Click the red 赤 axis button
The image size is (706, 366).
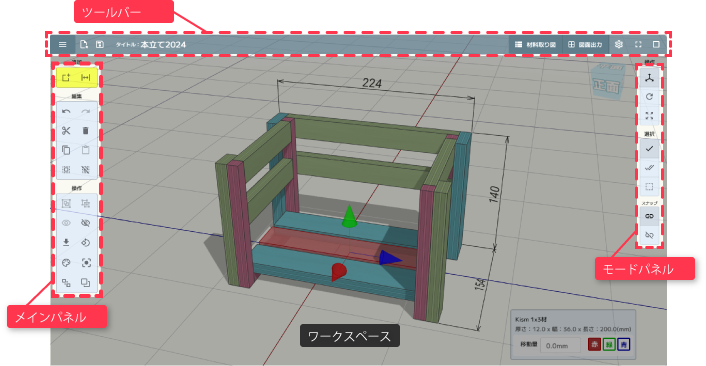[x=594, y=345]
